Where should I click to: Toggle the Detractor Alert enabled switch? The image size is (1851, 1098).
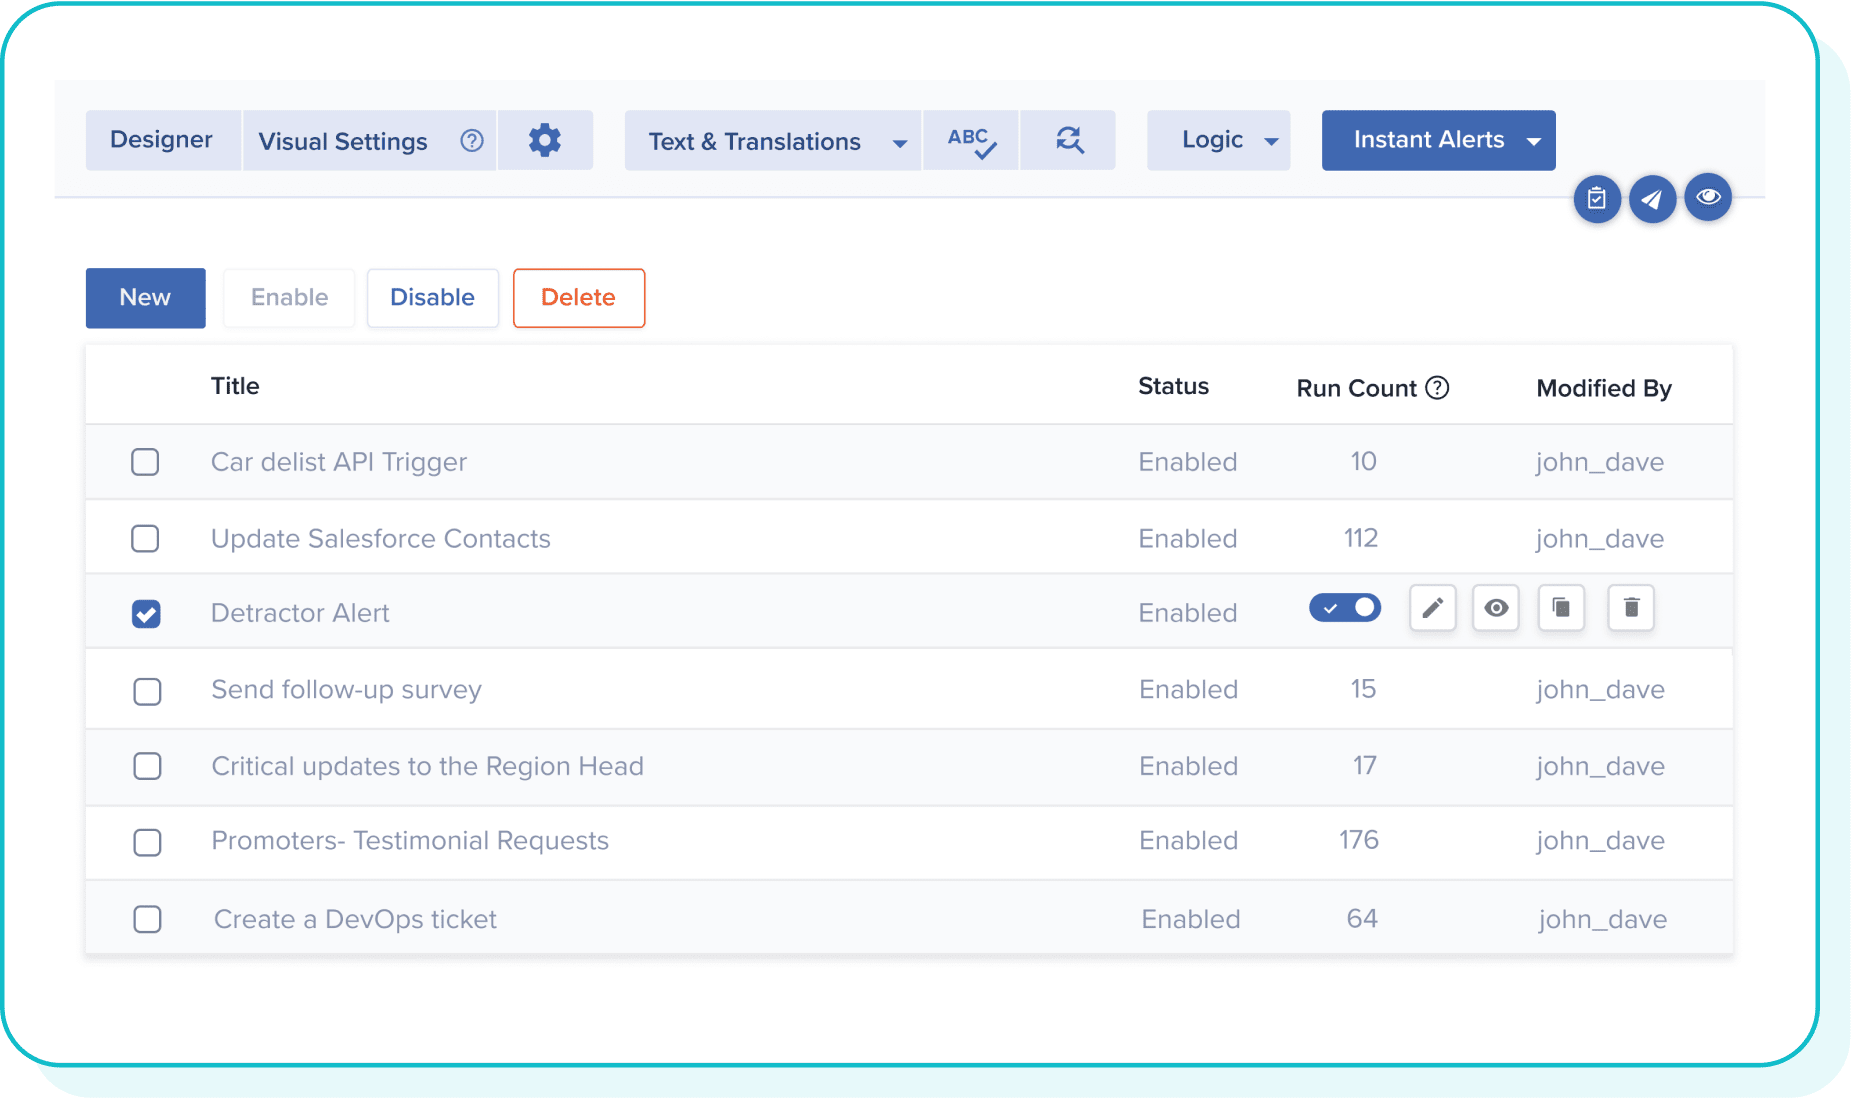pyautogui.click(x=1345, y=608)
